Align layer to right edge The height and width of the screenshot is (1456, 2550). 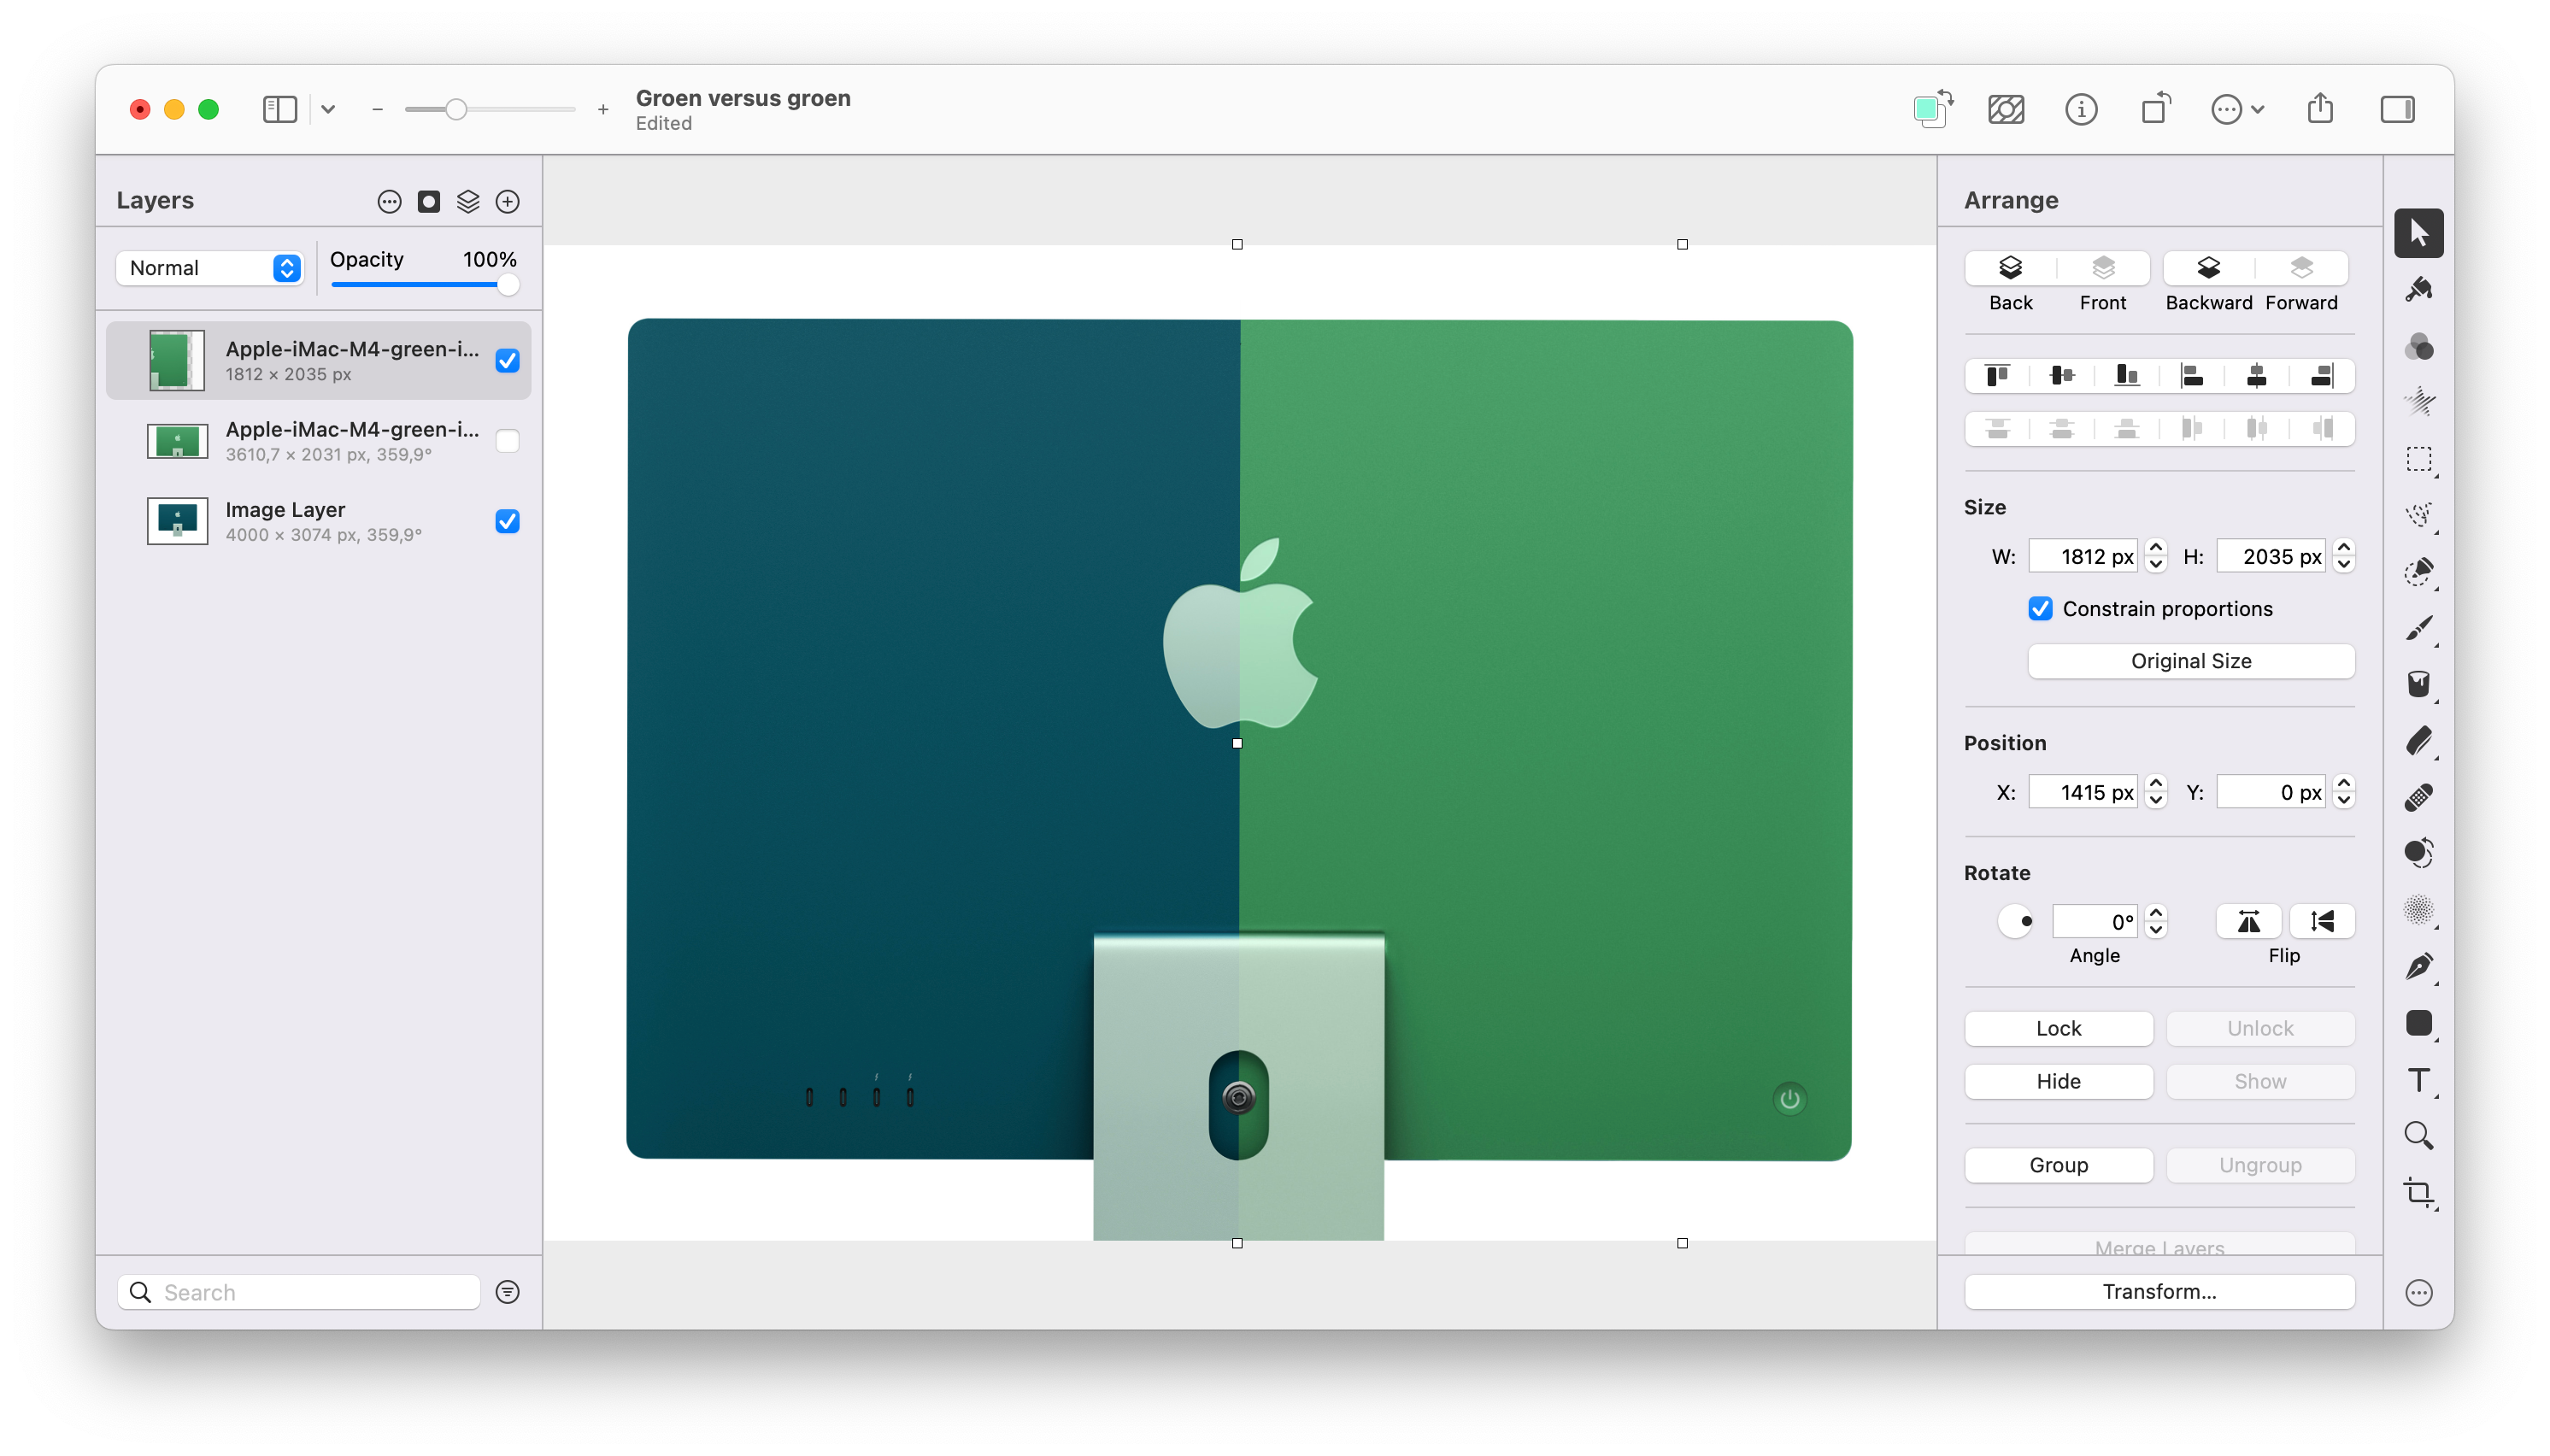(2322, 376)
